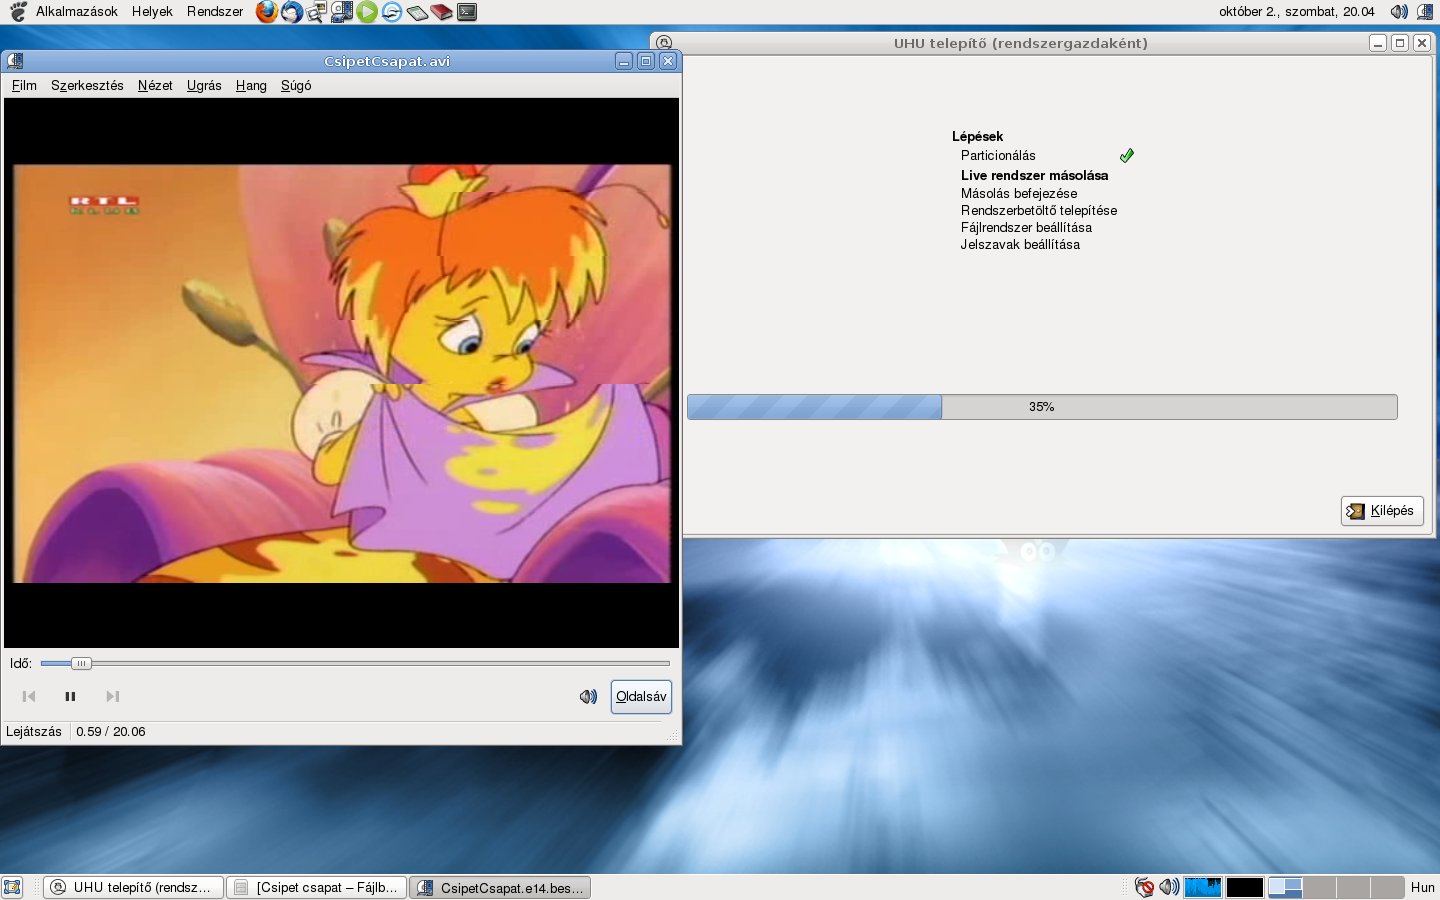
Task: Click the Jelszavak beállítása step
Action: (1020, 244)
